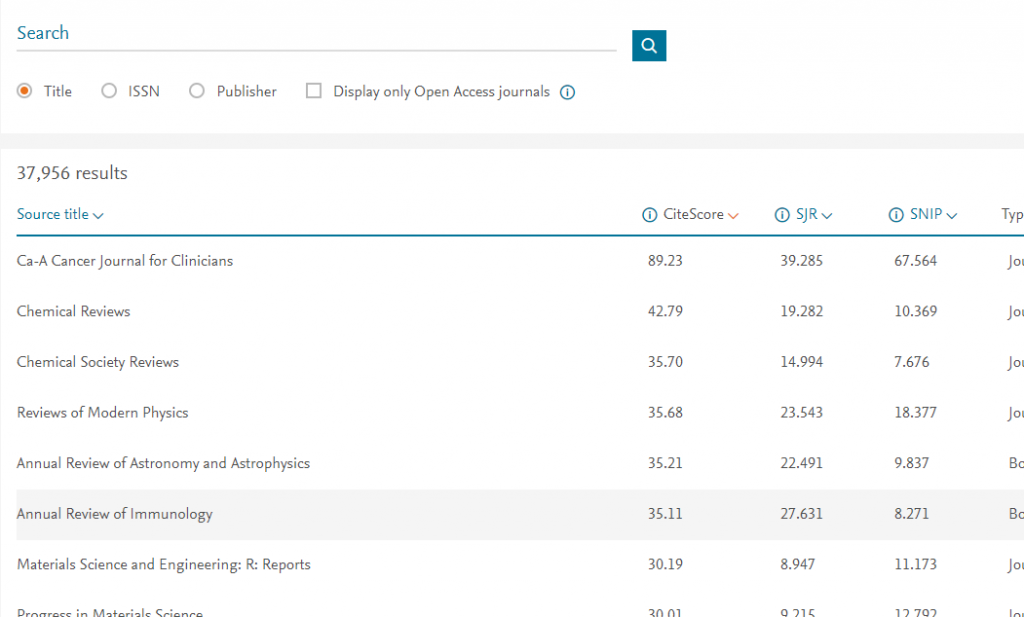Click the info icon beside SNIP
Screen dimensions: 1024x617
tap(896, 215)
